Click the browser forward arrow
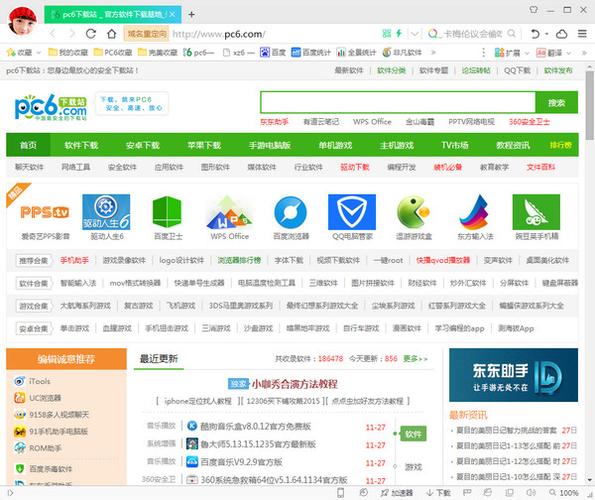 (x=72, y=34)
